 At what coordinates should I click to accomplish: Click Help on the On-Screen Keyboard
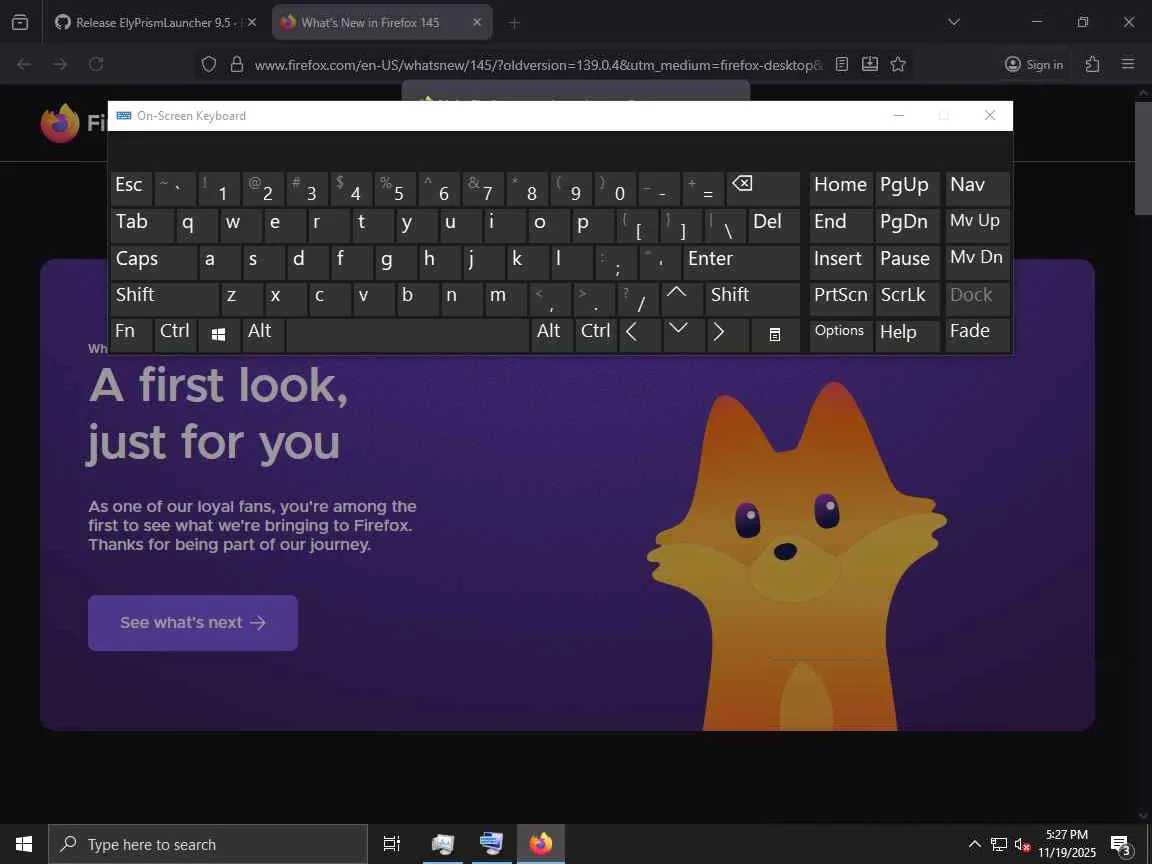pyautogui.click(x=907, y=335)
